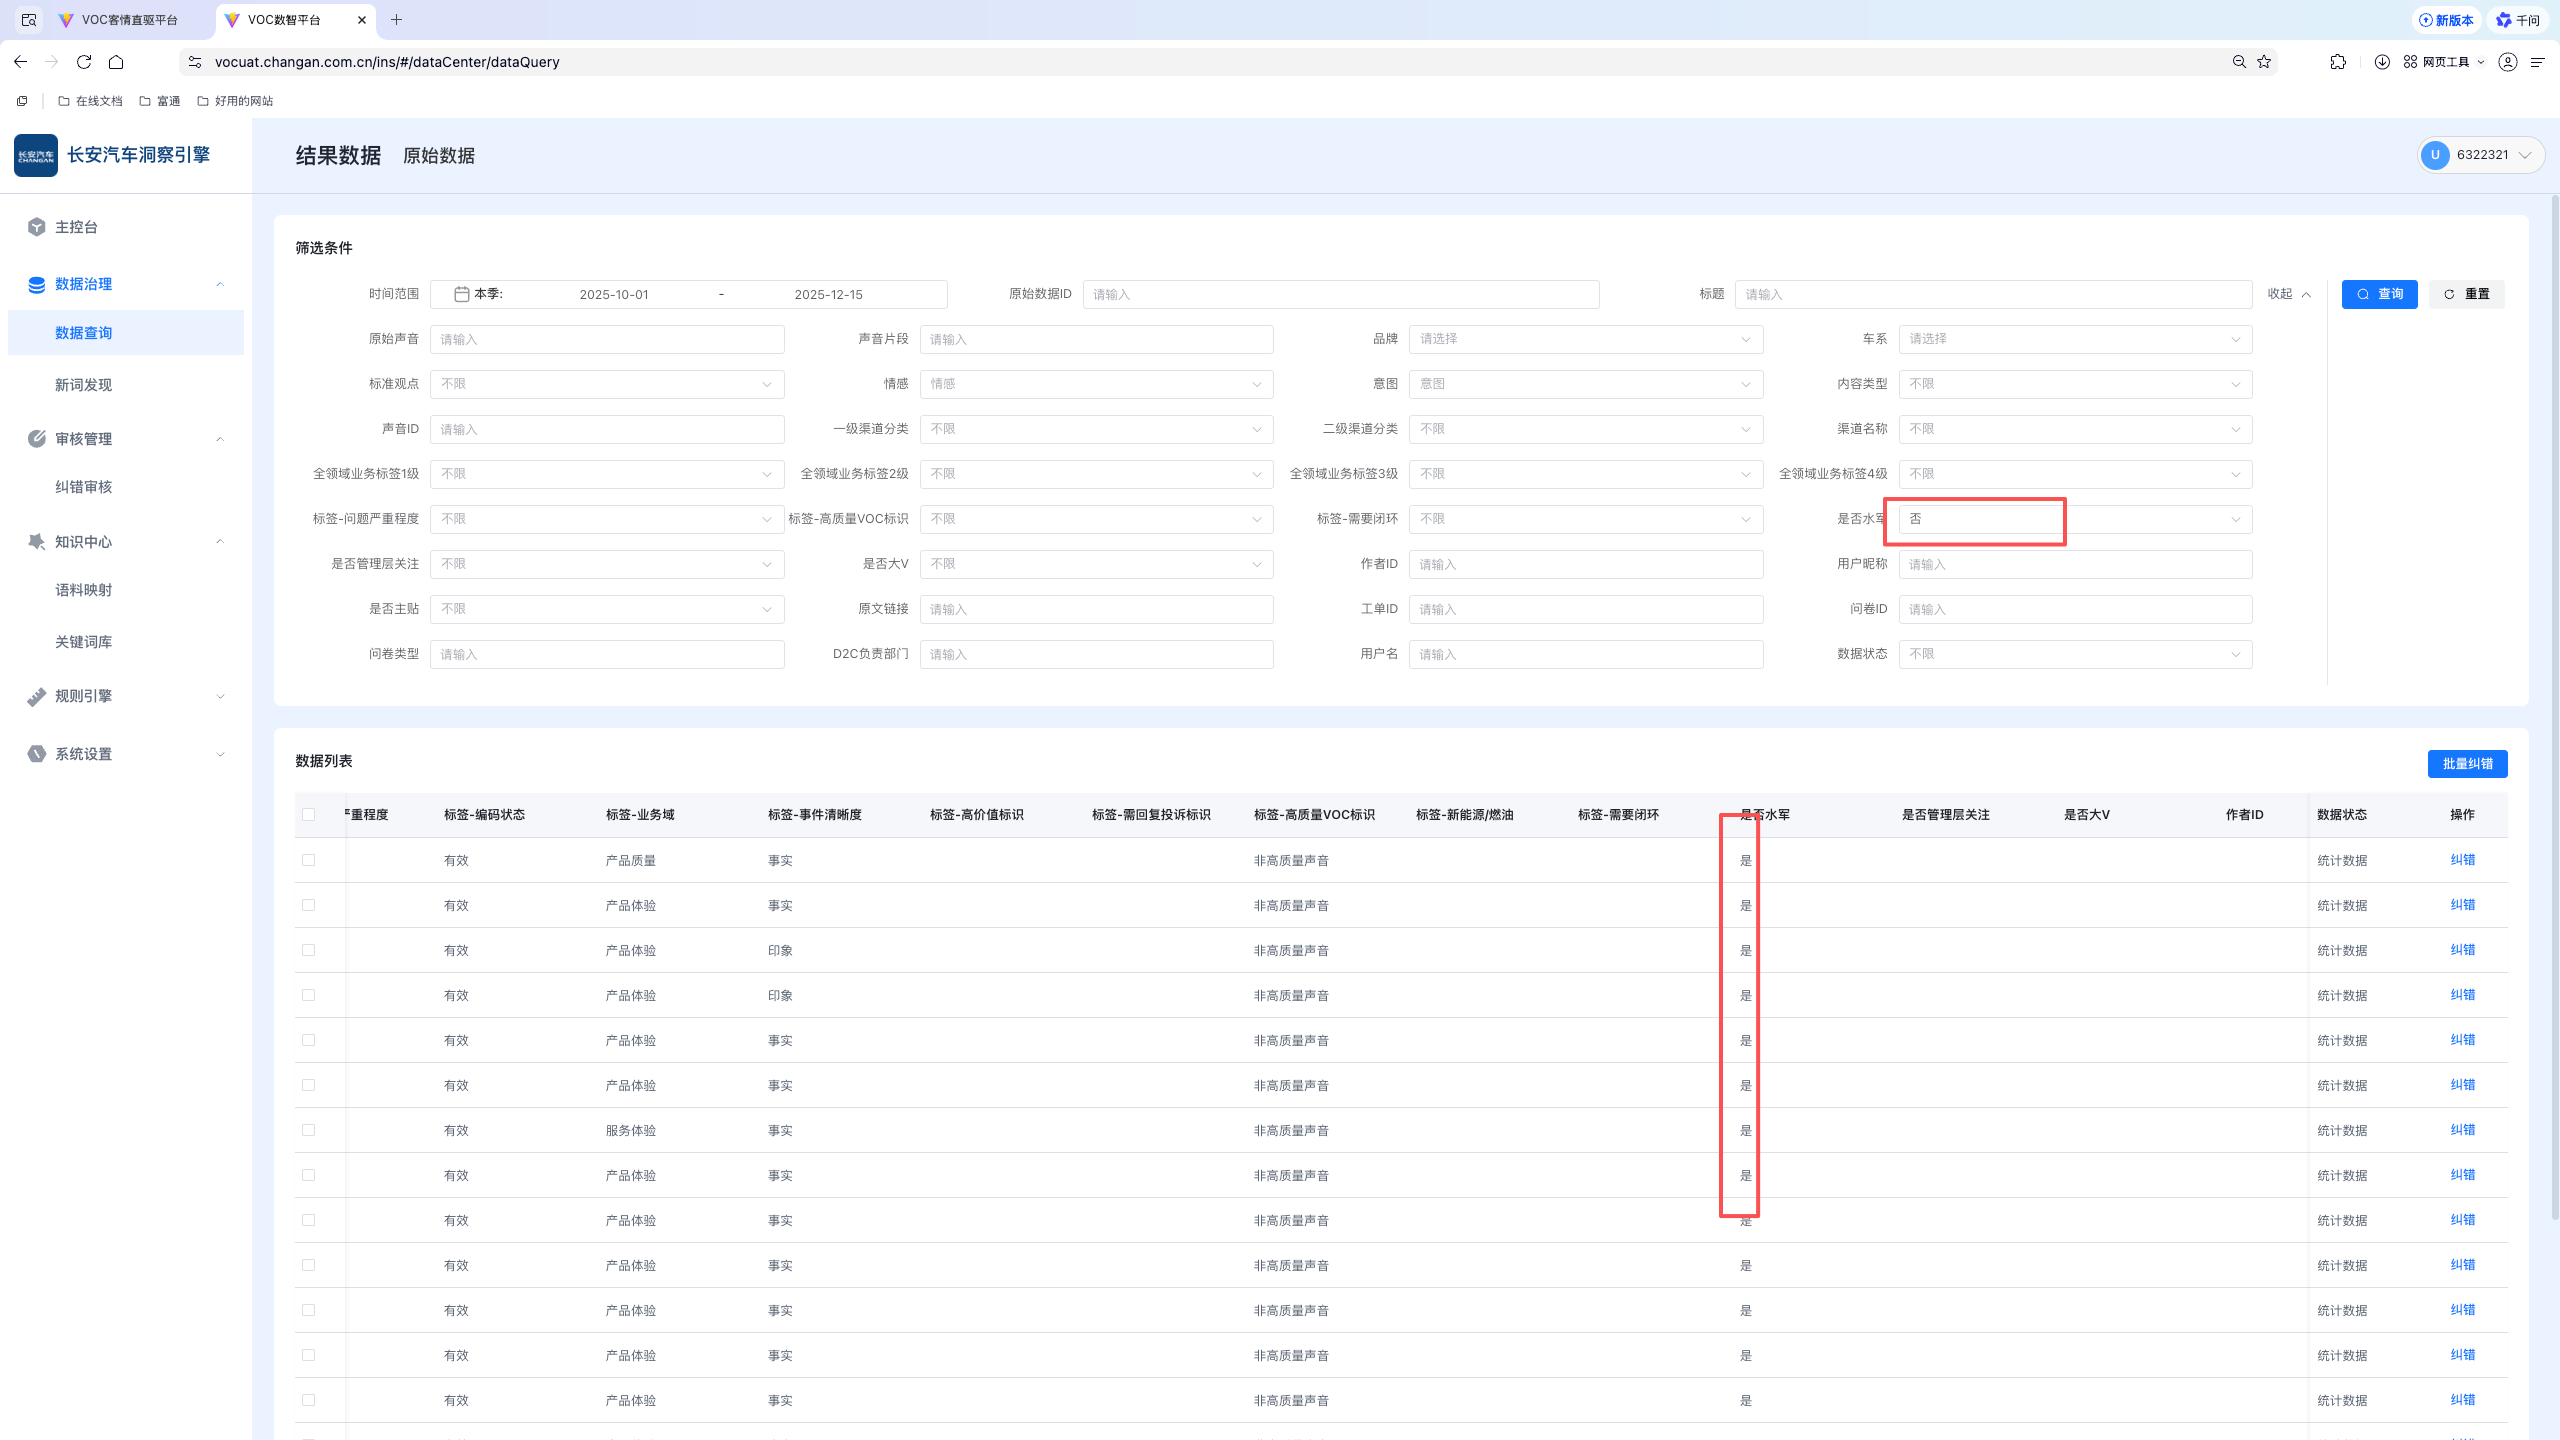The height and width of the screenshot is (1440, 2560).
Task: Check the first row's checkbox
Action: point(308,860)
